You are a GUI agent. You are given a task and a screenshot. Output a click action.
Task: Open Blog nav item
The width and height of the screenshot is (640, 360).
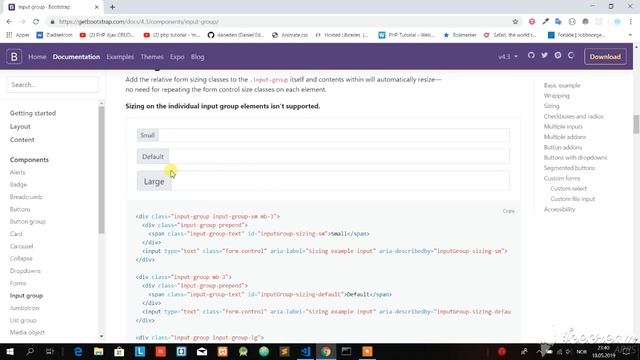click(198, 57)
